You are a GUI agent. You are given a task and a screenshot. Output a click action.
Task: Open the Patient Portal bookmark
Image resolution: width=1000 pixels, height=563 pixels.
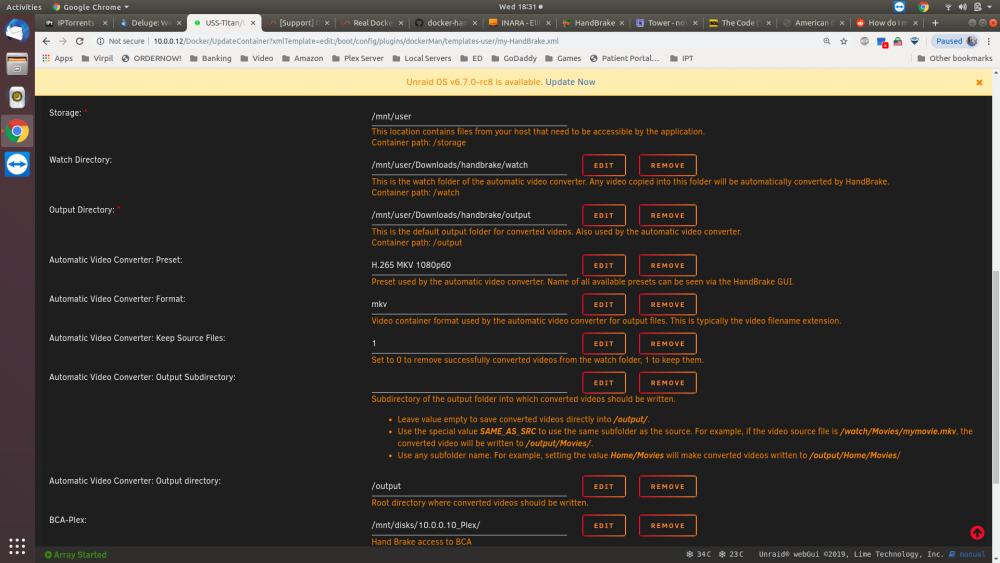(624, 58)
